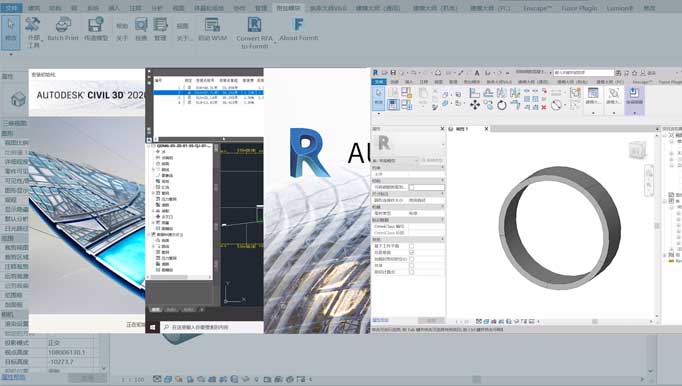
Task: Click horizontal scrollbar at bottom of background view
Action: coord(477,379)
